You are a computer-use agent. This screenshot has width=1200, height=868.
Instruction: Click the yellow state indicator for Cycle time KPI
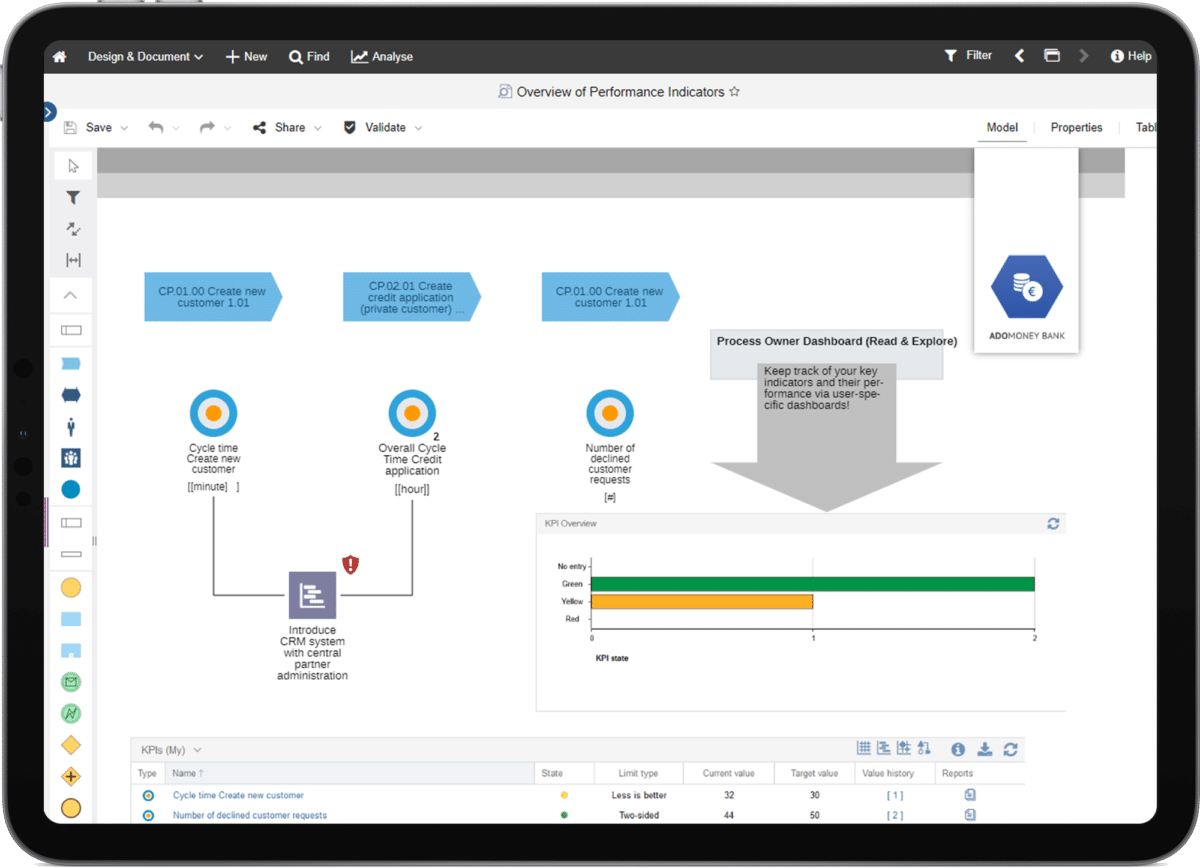click(563, 794)
